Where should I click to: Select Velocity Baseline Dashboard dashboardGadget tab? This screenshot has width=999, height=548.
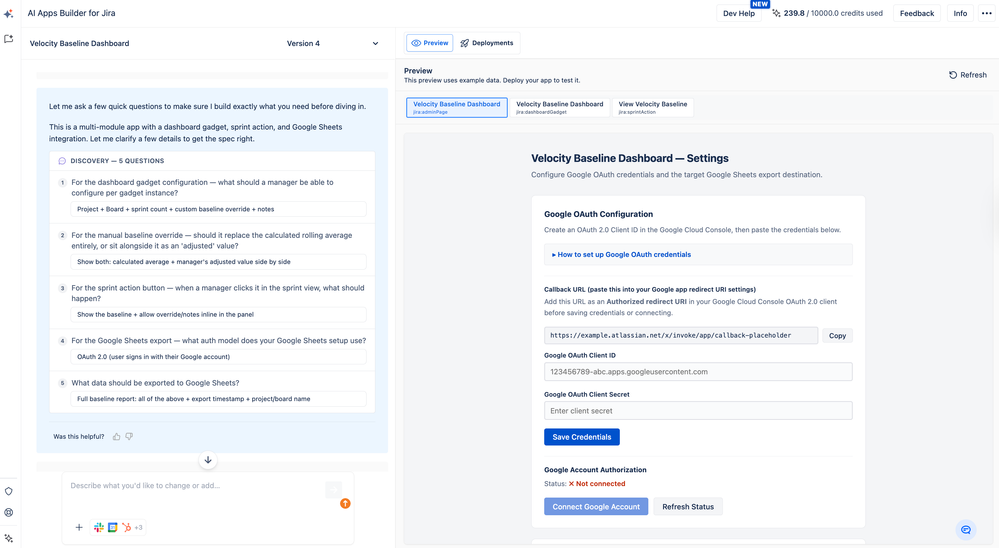coord(559,107)
